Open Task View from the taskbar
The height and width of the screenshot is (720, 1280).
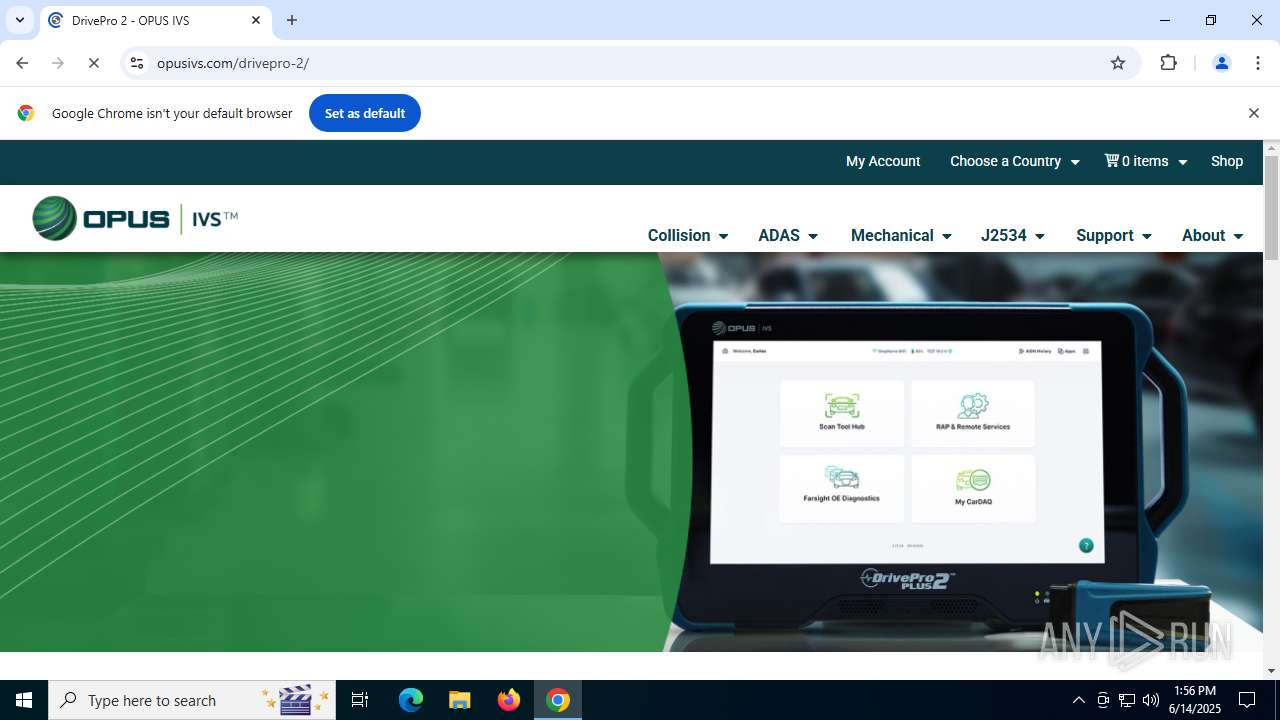[x=360, y=700]
